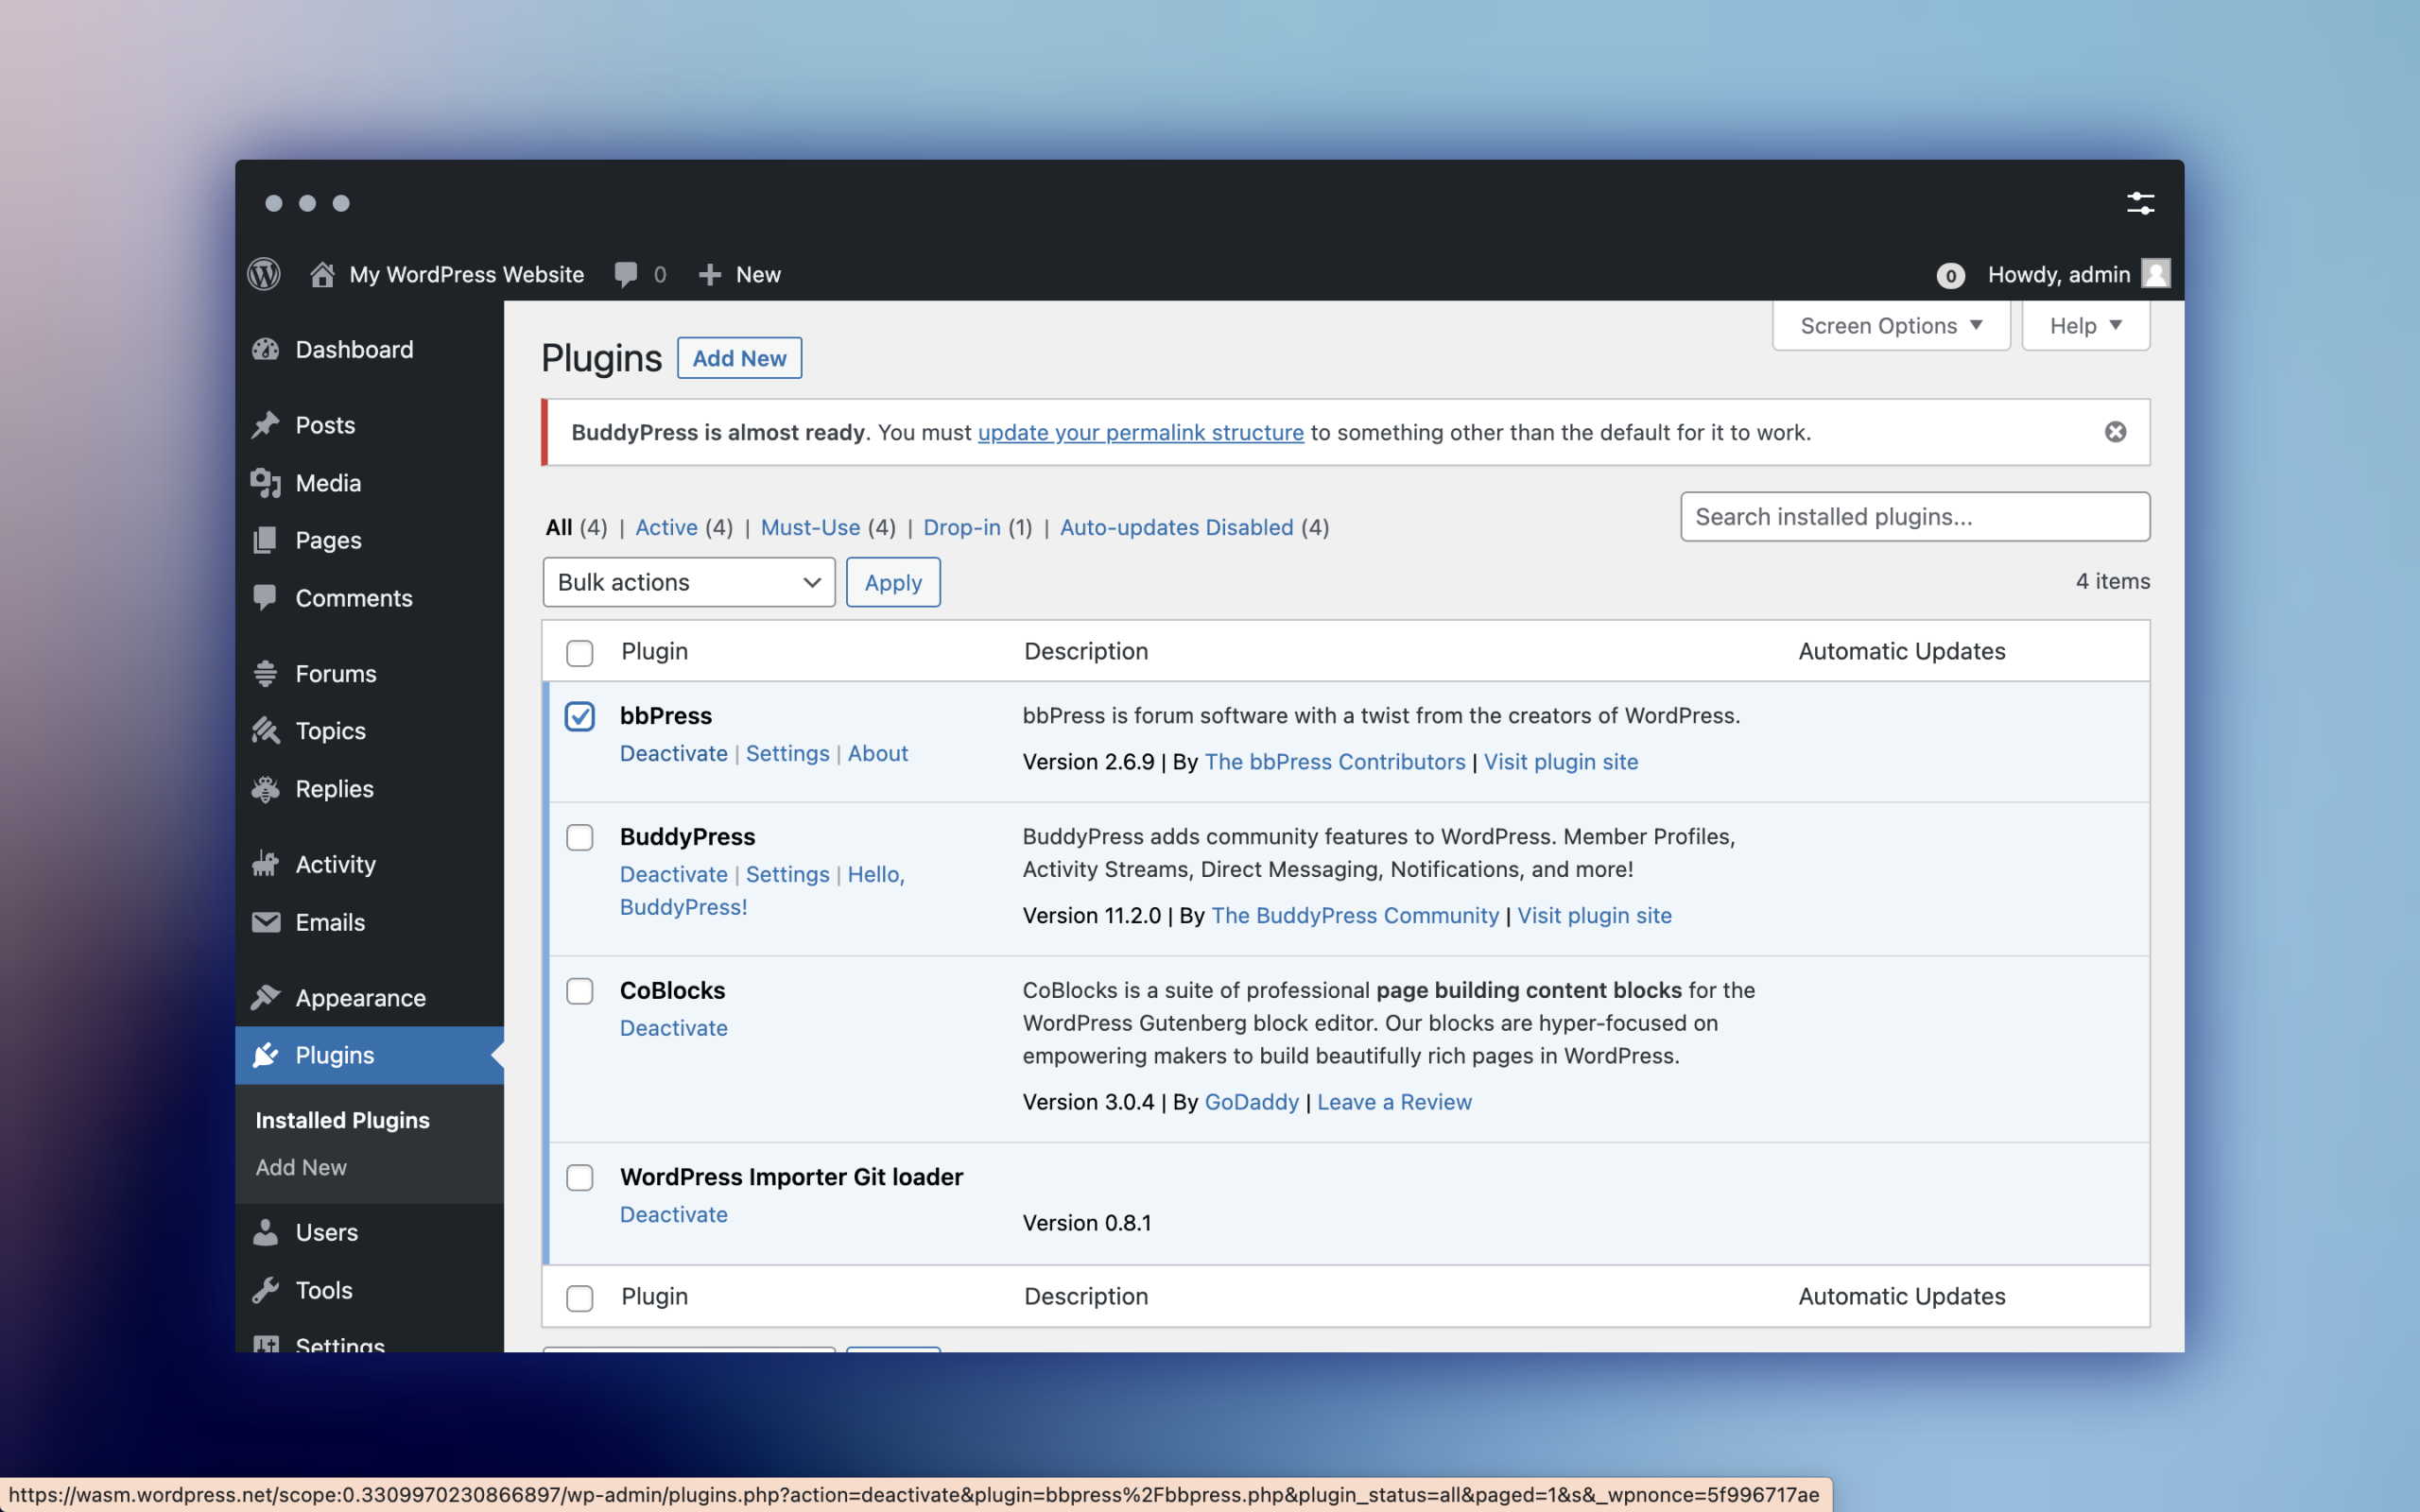
Task: Follow the update your permalink structure link
Action: (1141, 432)
